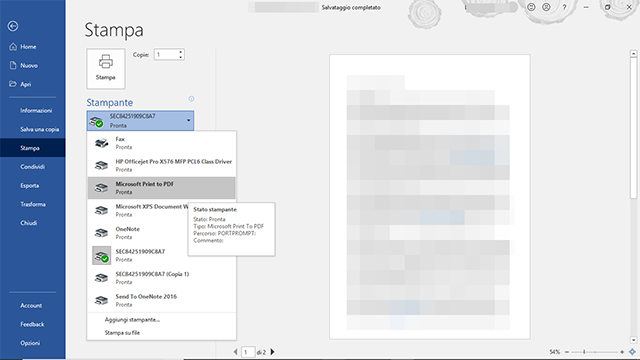
Task: Click the Fax printer name text
Action: (120, 139)
